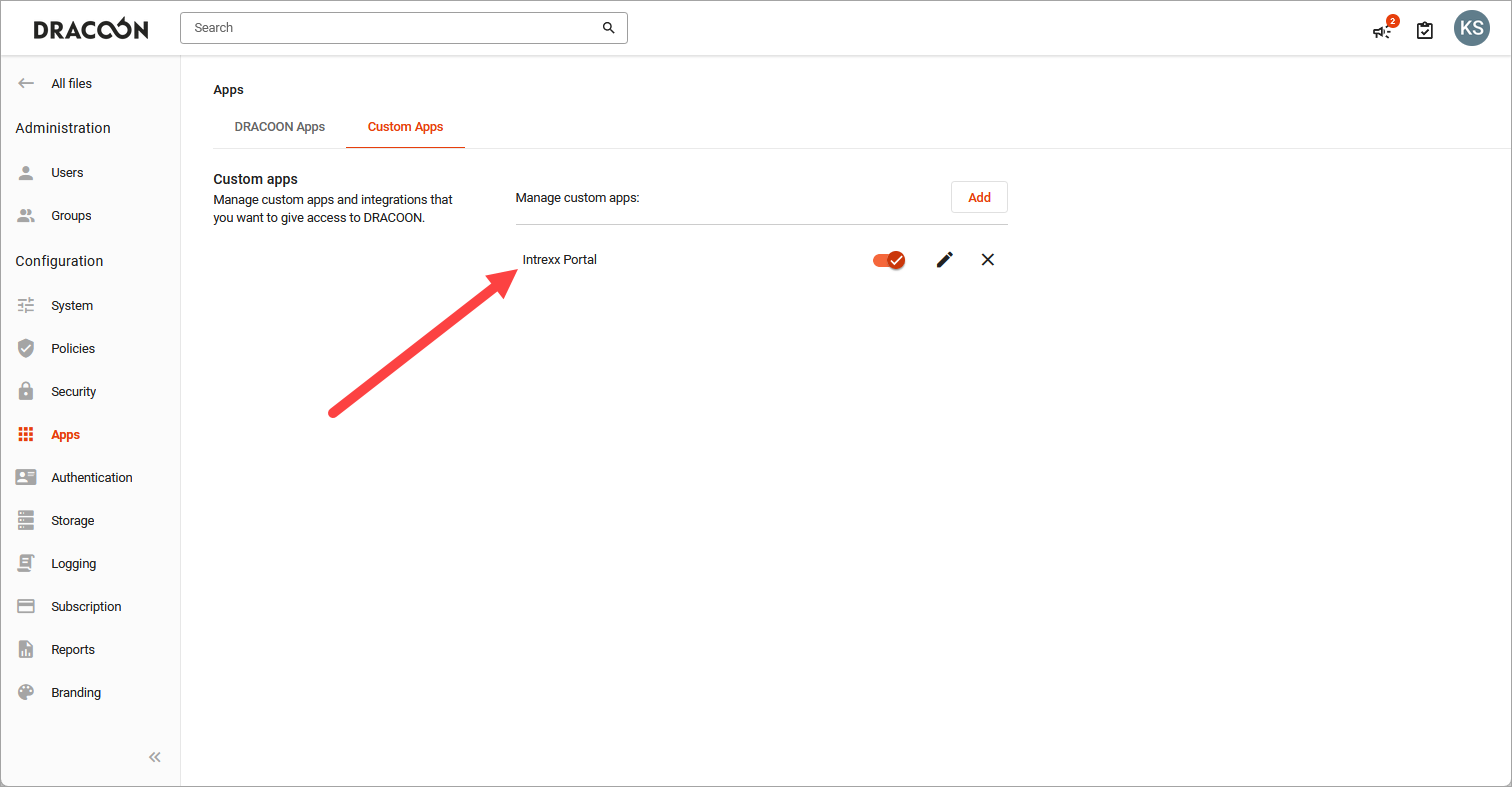Click the DRACOON logo

click(91, 29)
